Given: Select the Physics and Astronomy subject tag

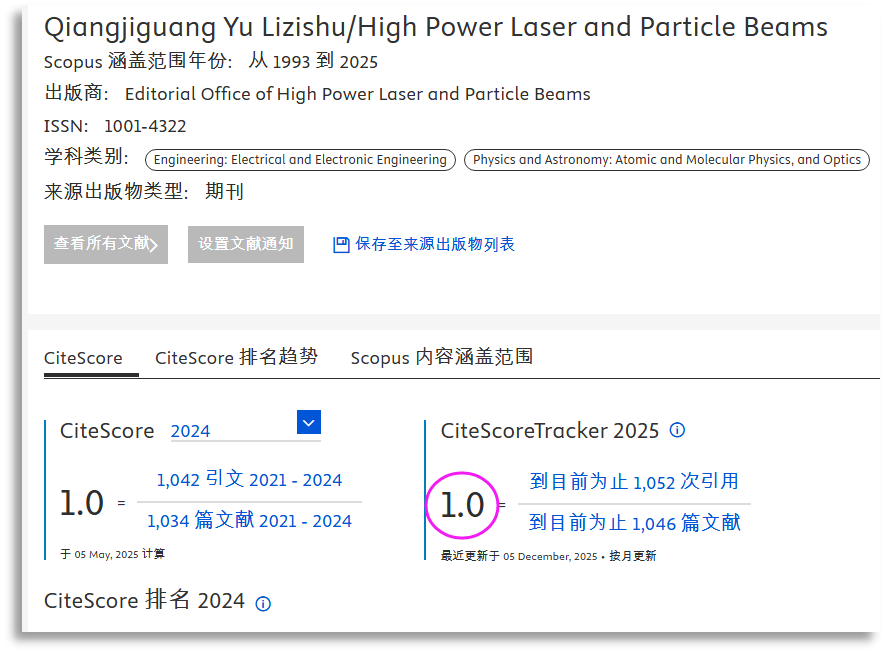Looking at the screenshot, I should pos(667,160).
